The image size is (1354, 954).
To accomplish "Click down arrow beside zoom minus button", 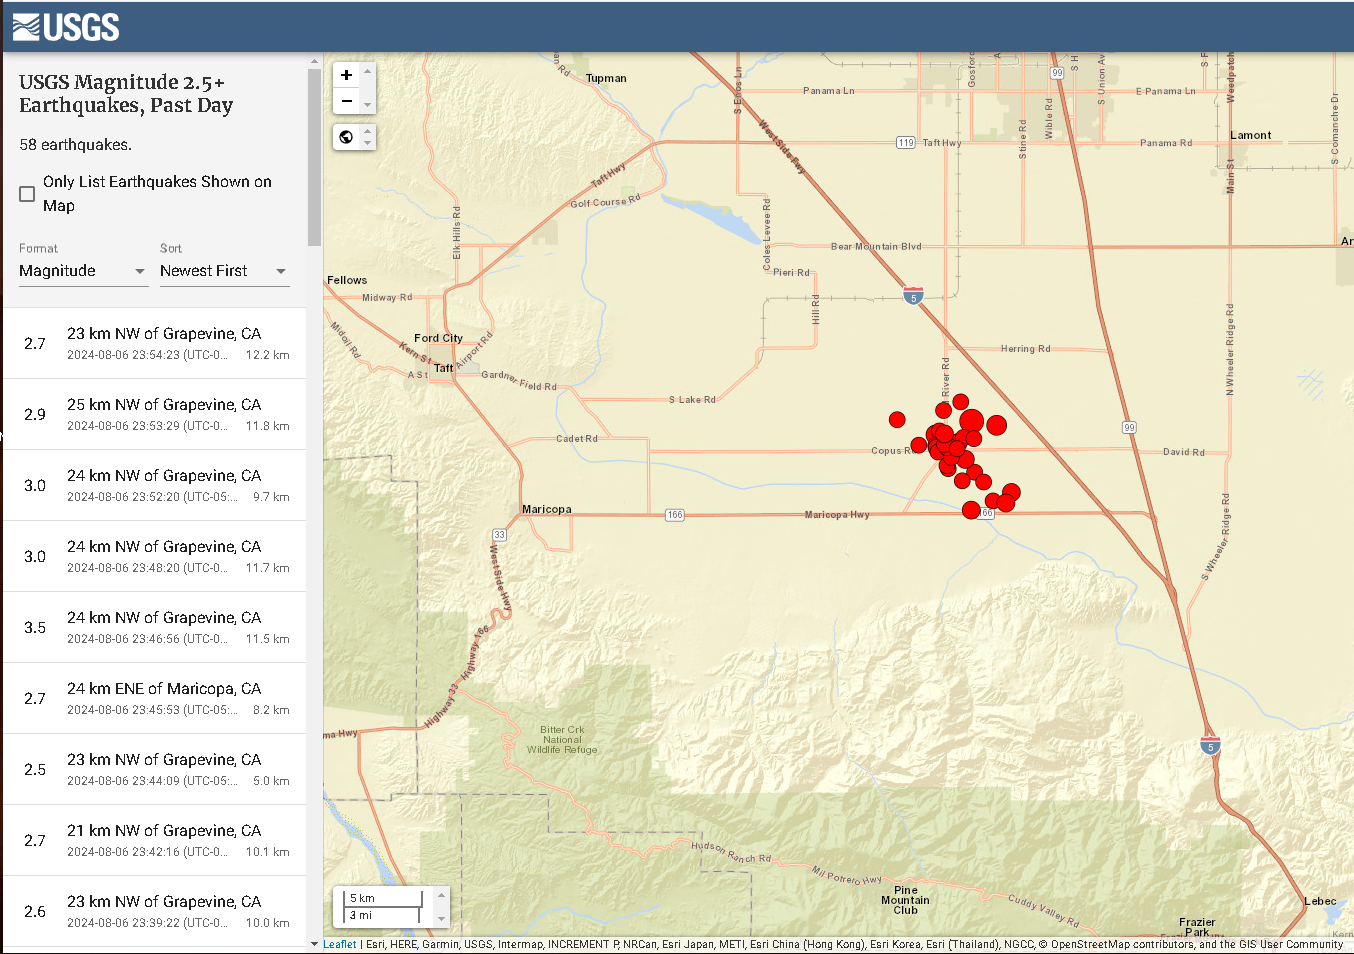I will point(368,104).
